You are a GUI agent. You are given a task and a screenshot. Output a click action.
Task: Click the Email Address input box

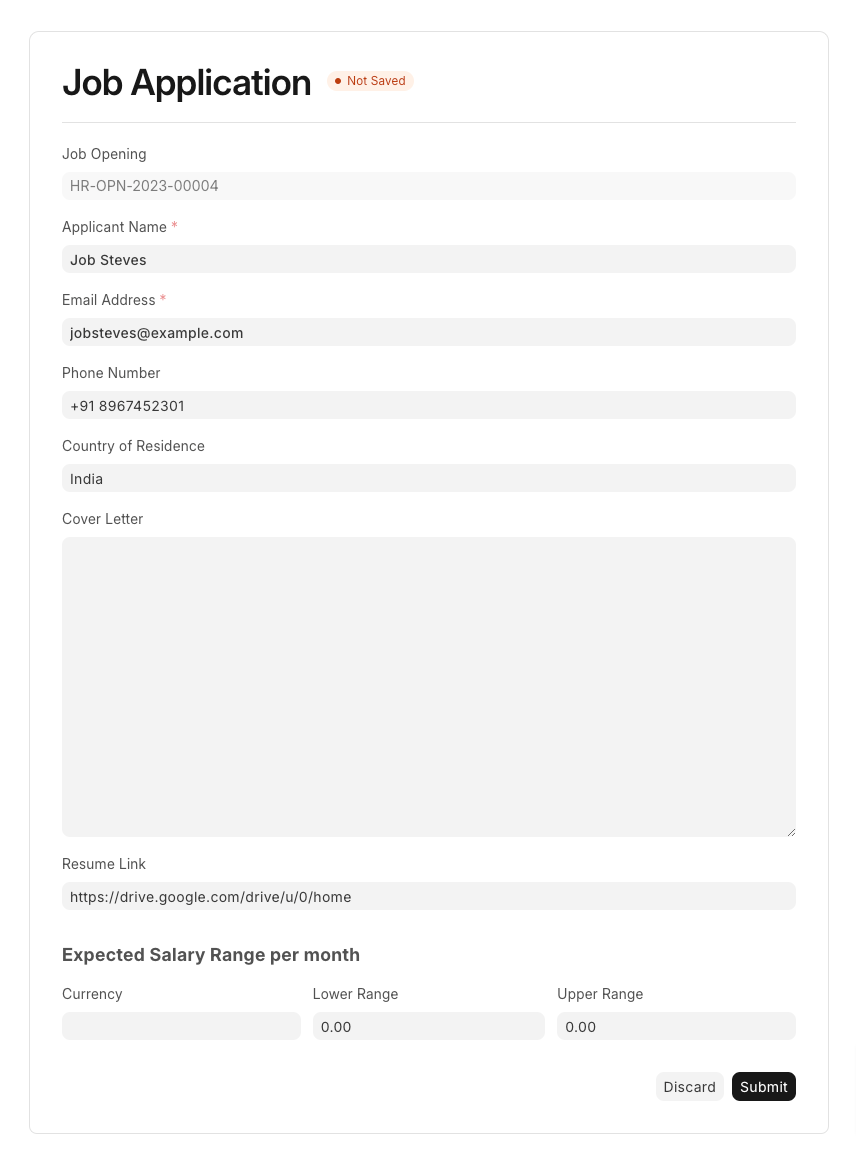(x=428, y=332)
